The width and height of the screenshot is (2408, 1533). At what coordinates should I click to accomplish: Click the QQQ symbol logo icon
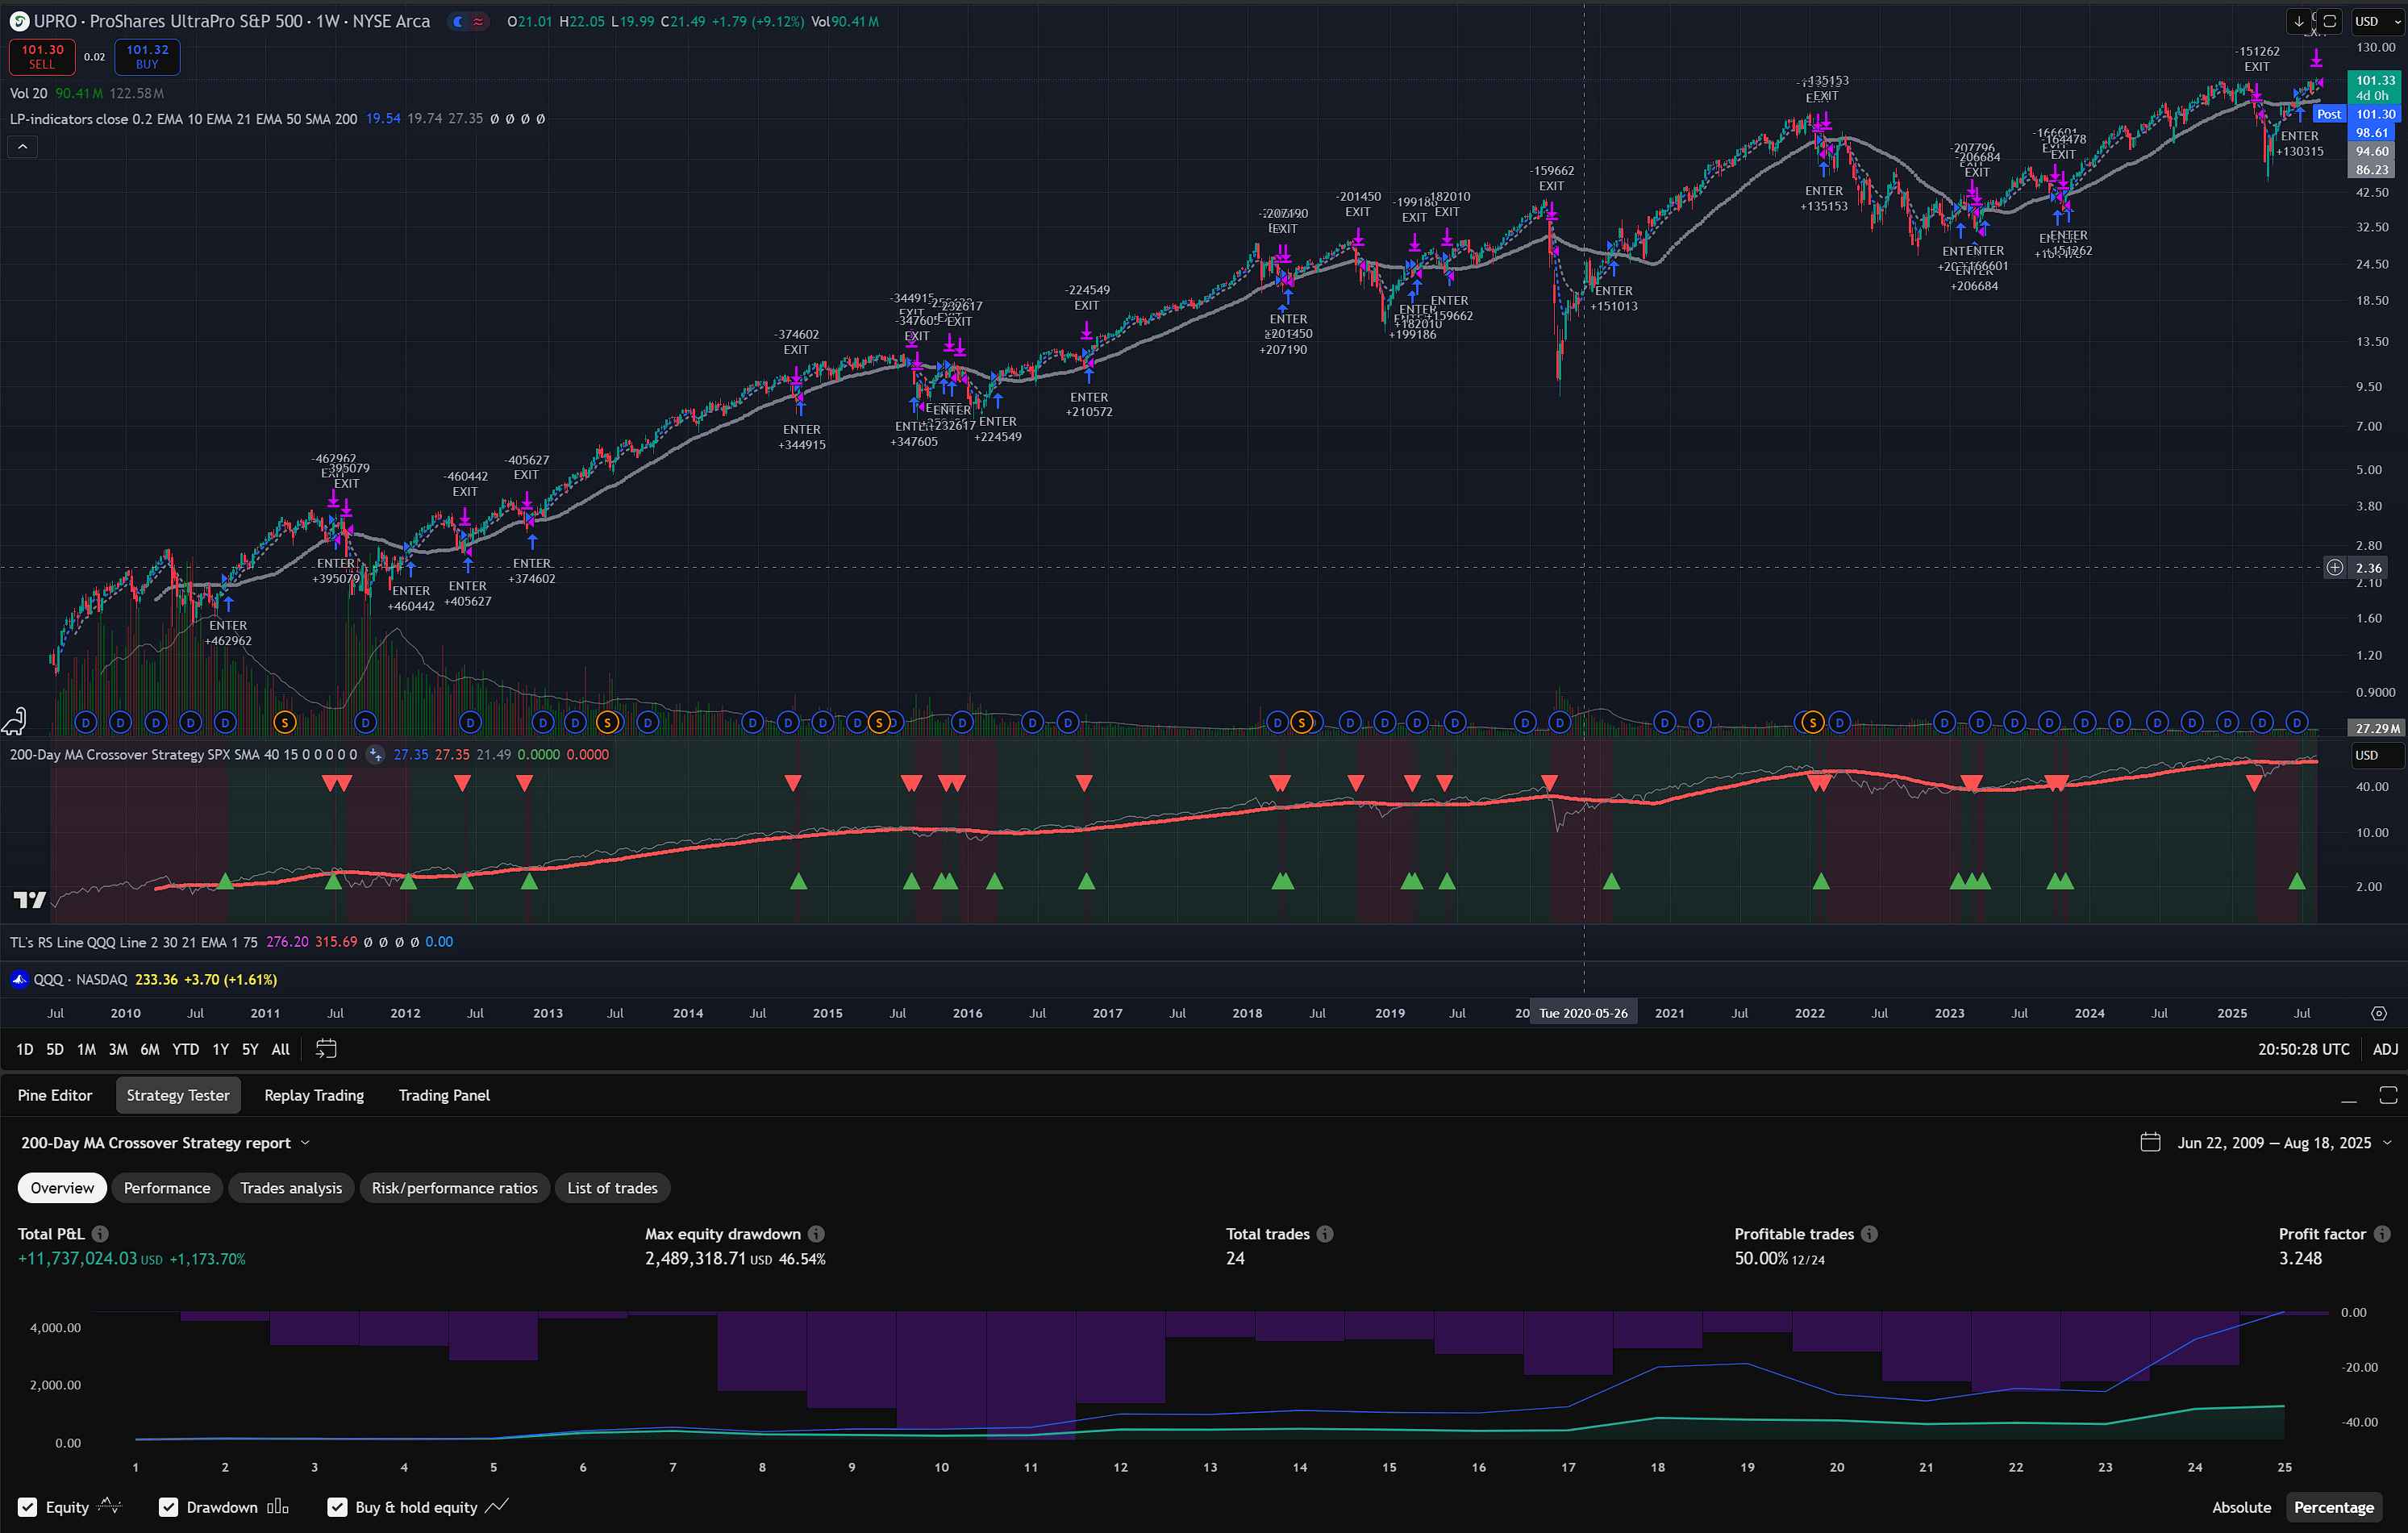click(19, 979)
